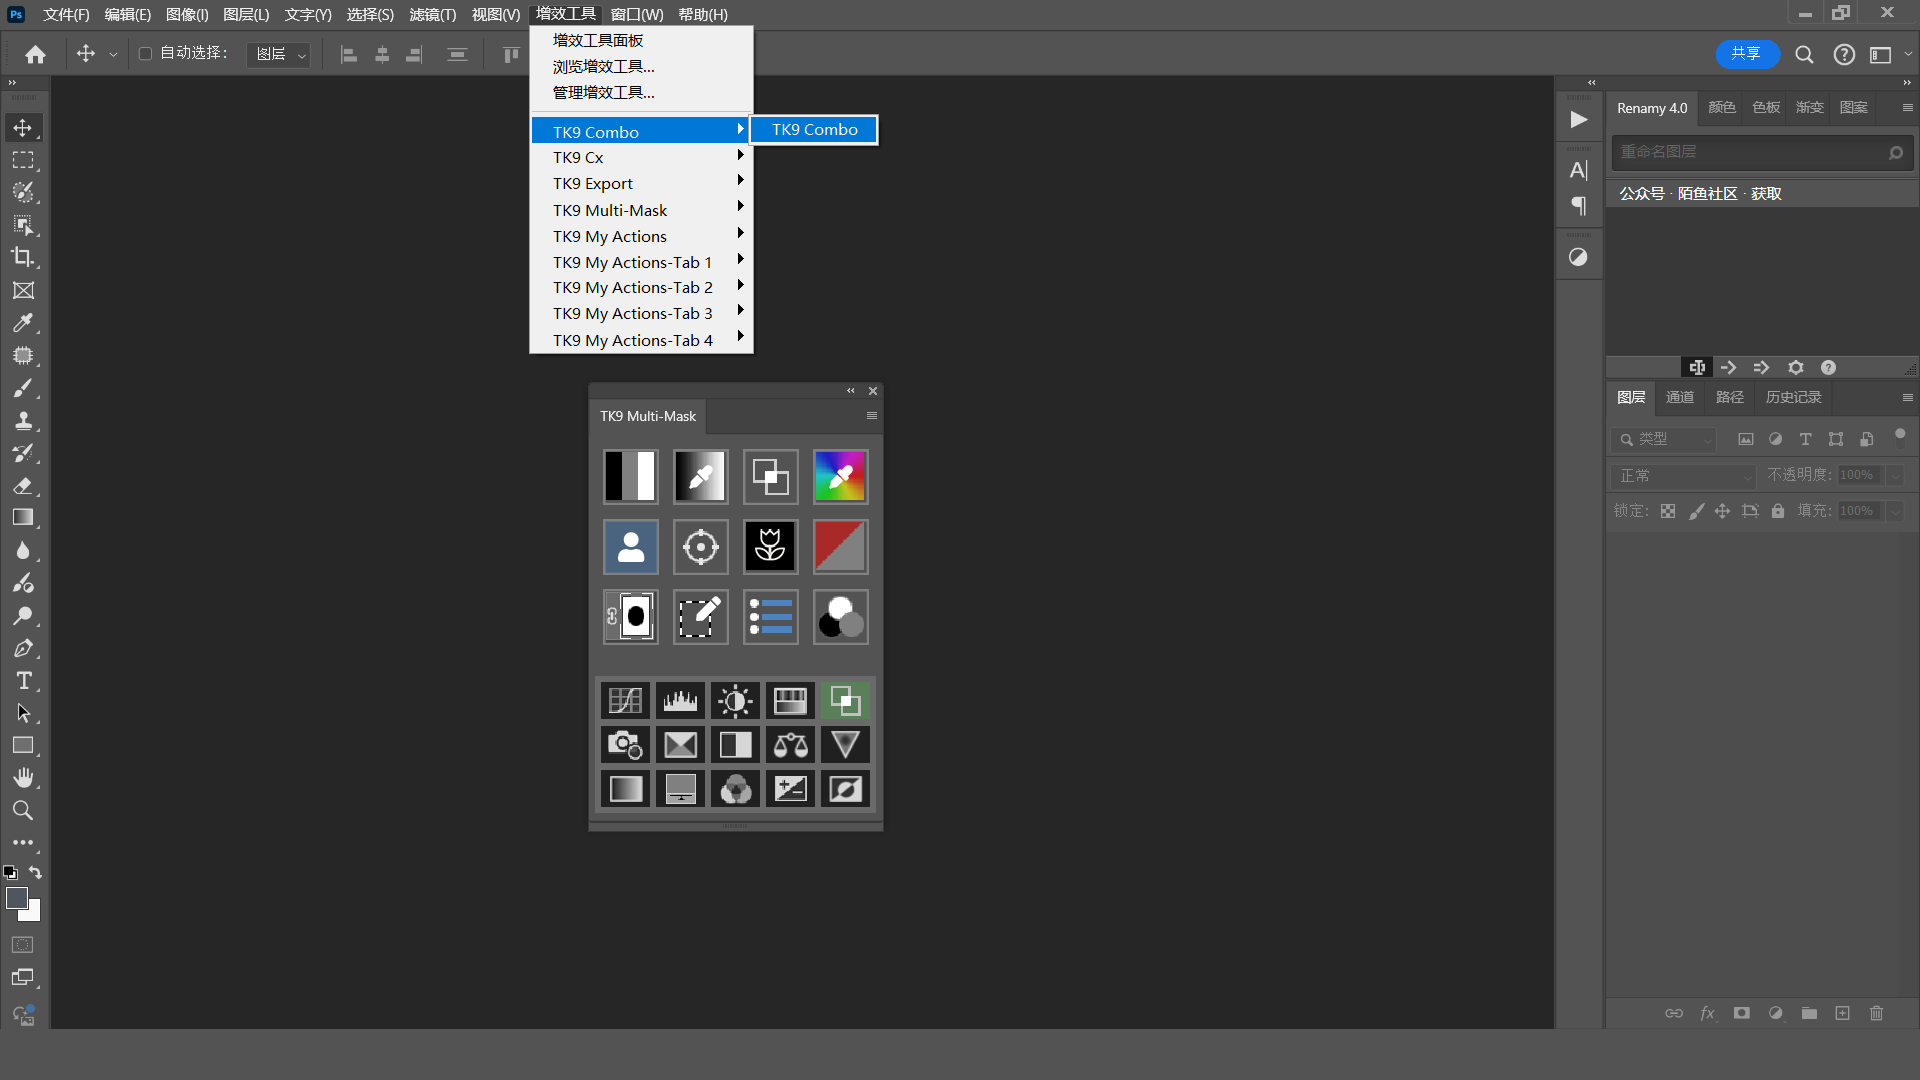Toggle lock transparent pixels

tap(1668, 511)
